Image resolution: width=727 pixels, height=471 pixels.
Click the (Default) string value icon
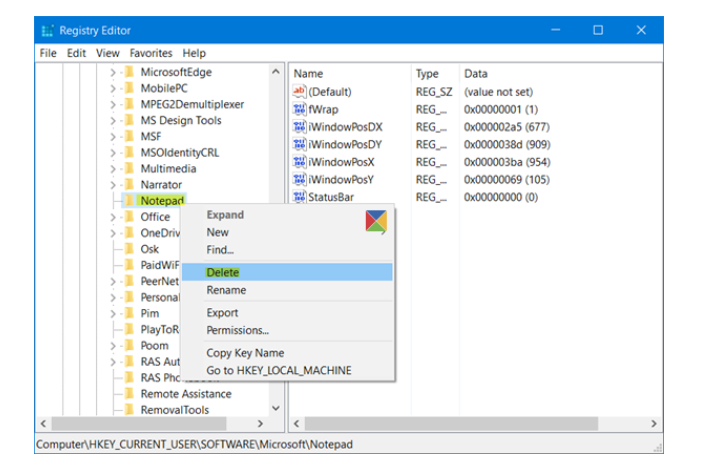(300, 91)
